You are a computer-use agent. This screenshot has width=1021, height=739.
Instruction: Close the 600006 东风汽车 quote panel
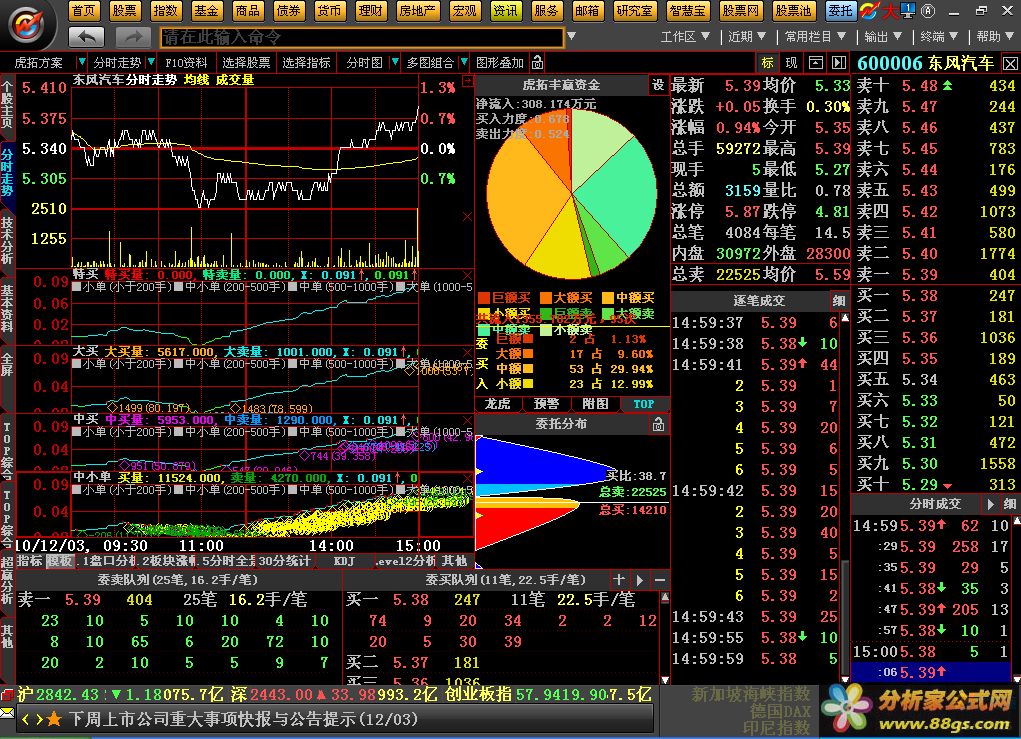1010,63
